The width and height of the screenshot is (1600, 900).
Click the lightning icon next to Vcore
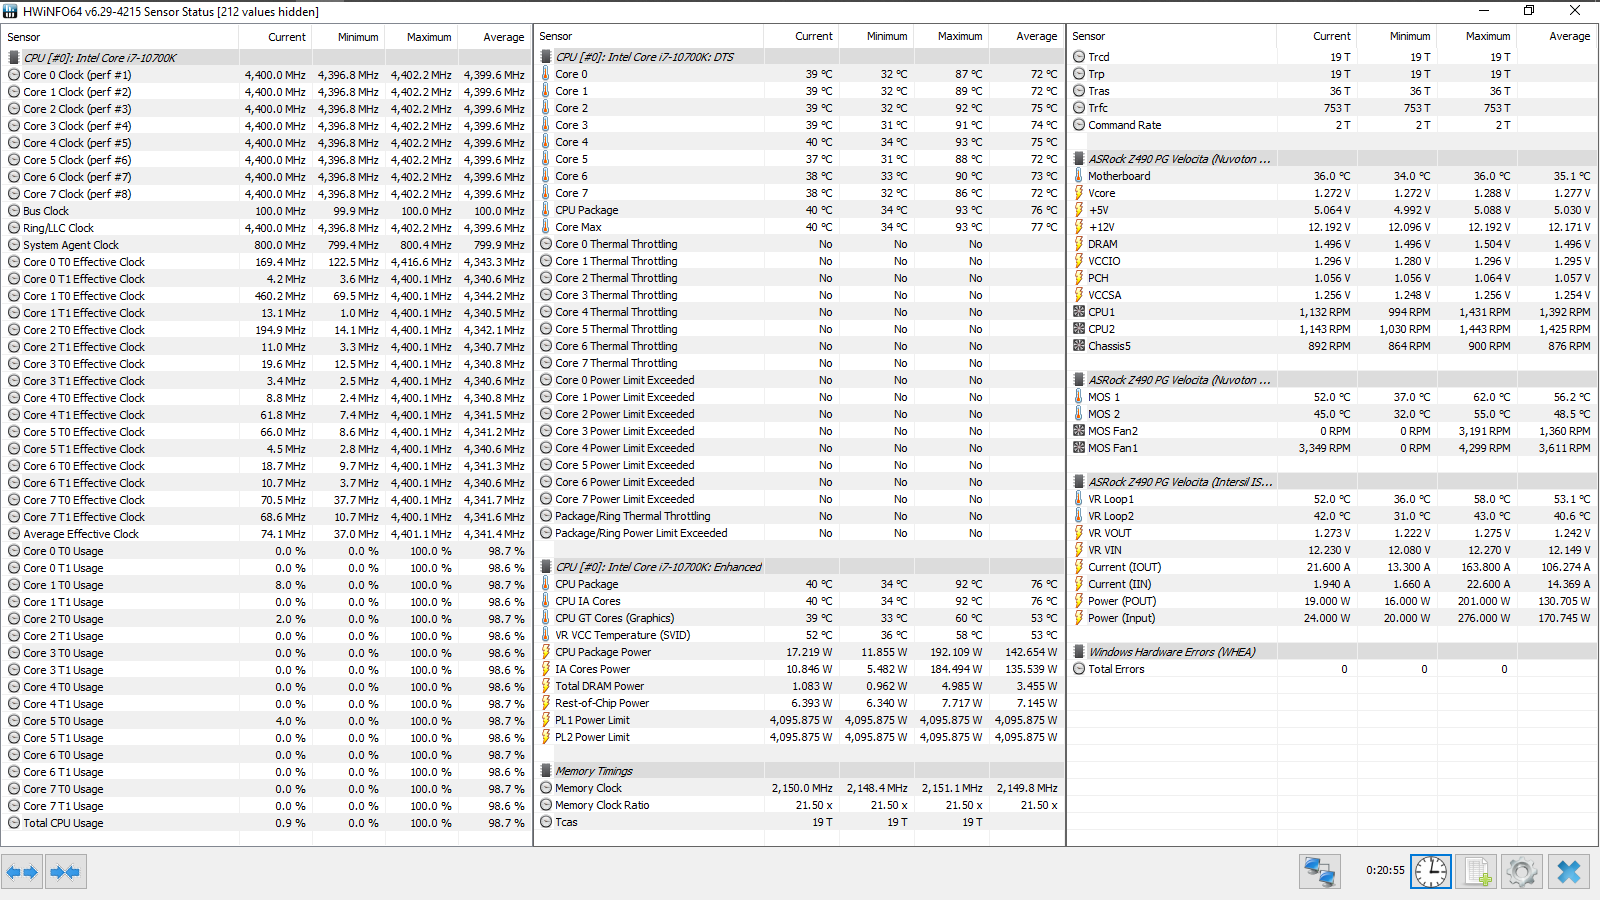tap(1079, 193)
